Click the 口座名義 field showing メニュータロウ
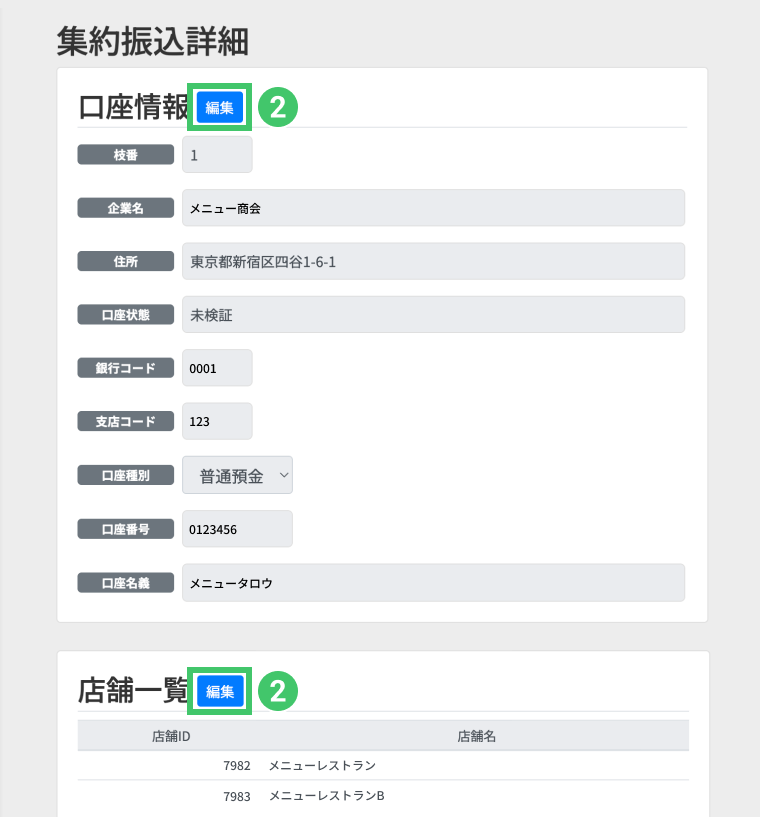The image size is (760, 817). click(x=432, y=582)
